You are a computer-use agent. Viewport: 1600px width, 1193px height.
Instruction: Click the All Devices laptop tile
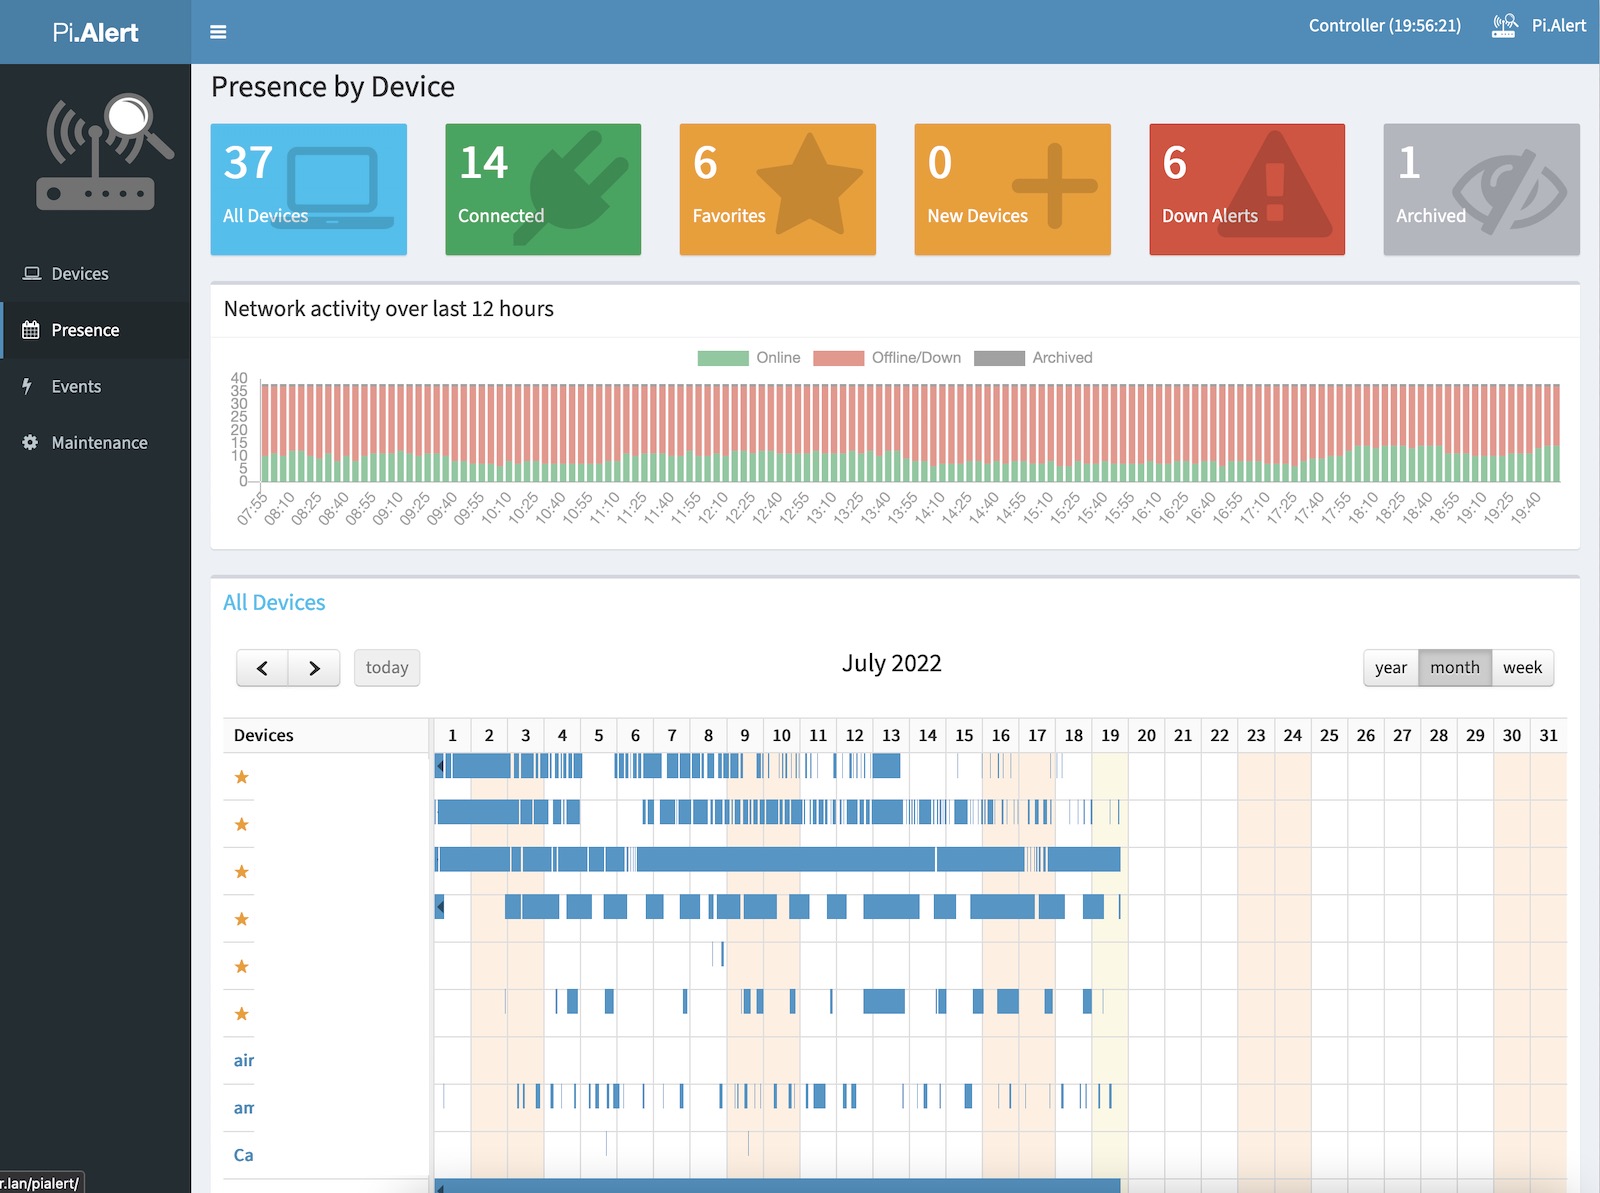[308, 189]
